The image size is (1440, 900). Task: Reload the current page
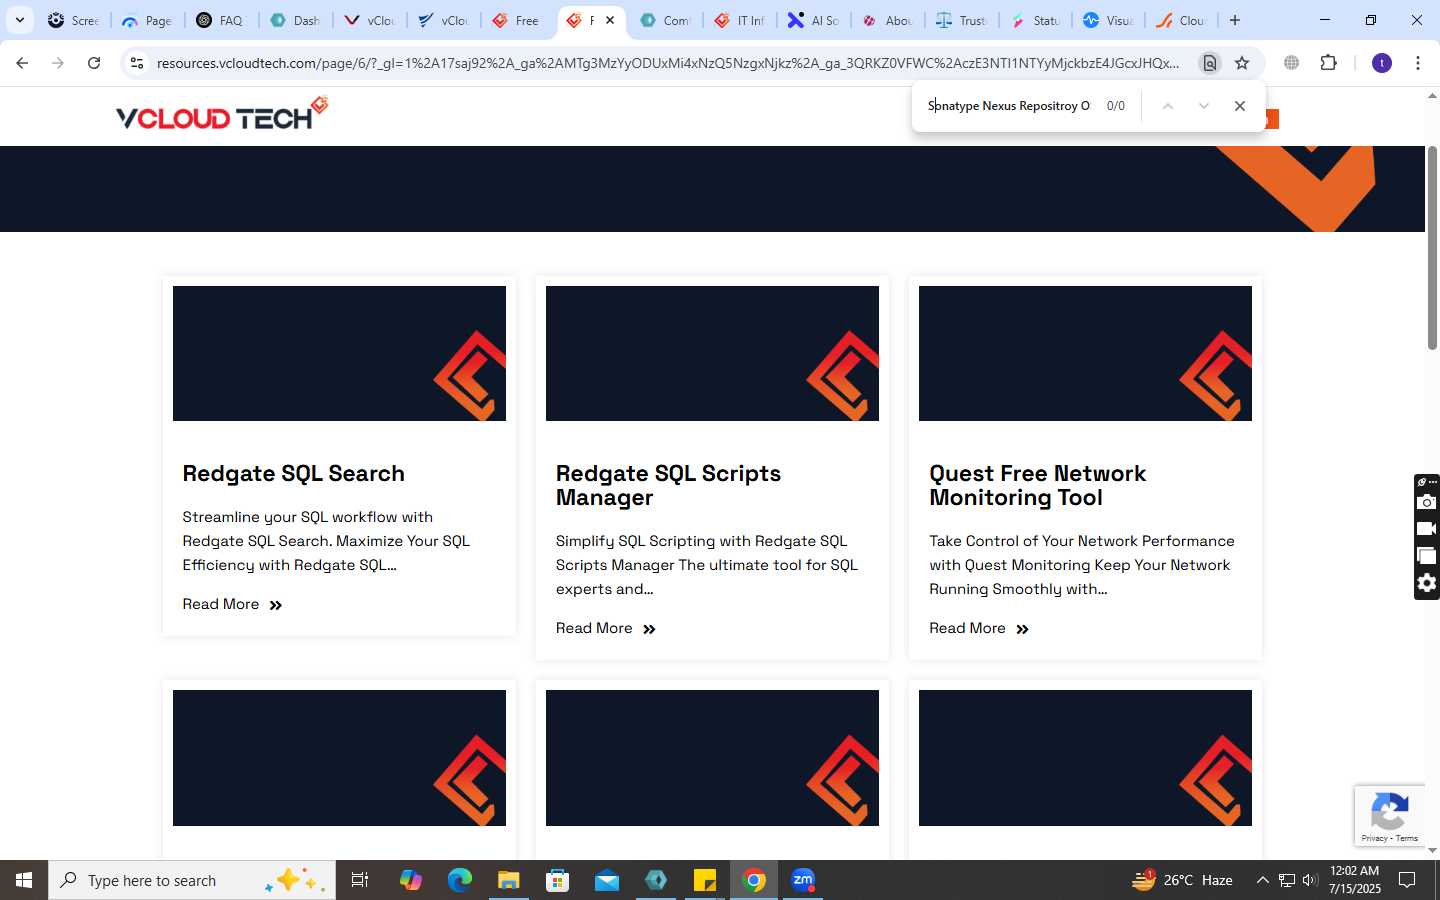pyautogui.click(x=94, y=63)
